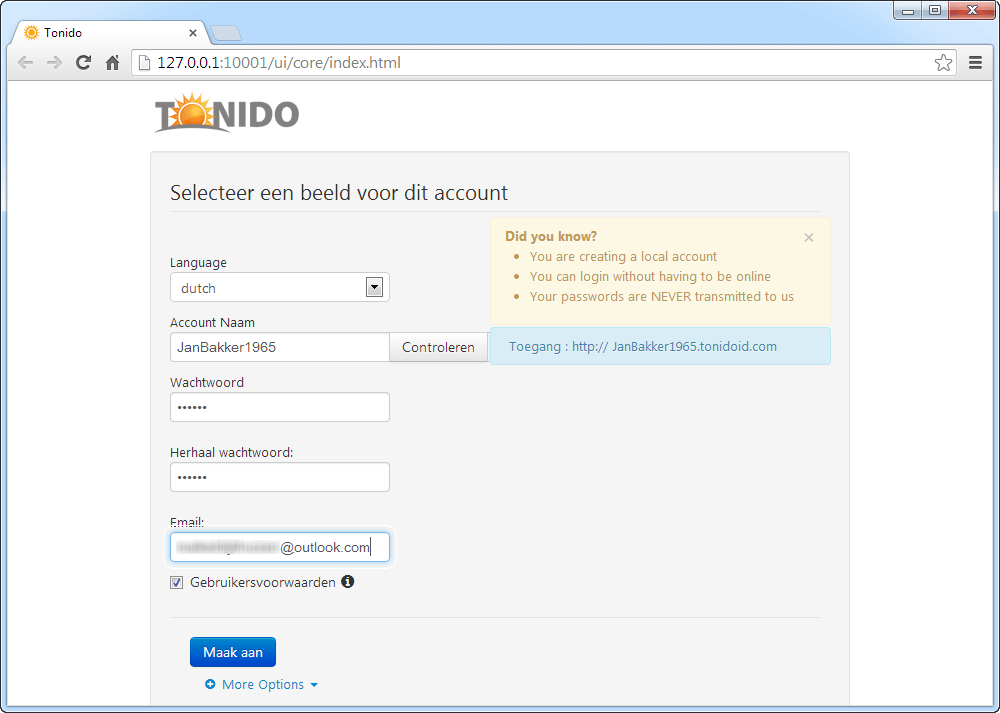Go to the home page icon
The image size is (1000, 713).
[x=112, y=62]
